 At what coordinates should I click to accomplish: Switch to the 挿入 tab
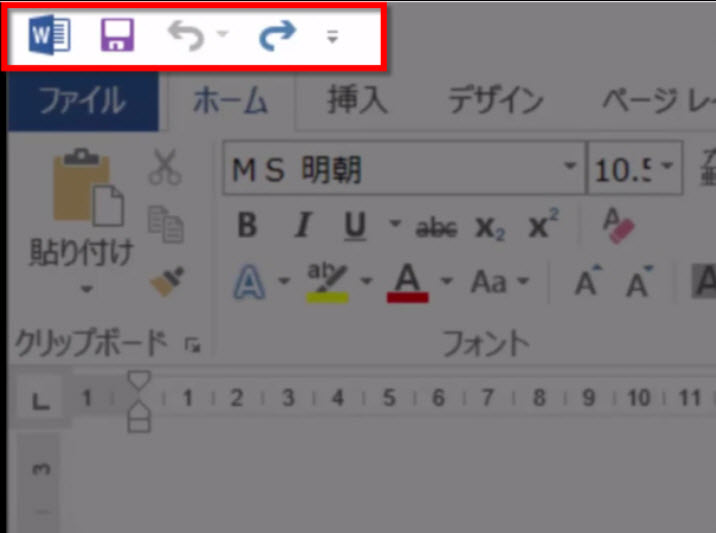[357, 101]
